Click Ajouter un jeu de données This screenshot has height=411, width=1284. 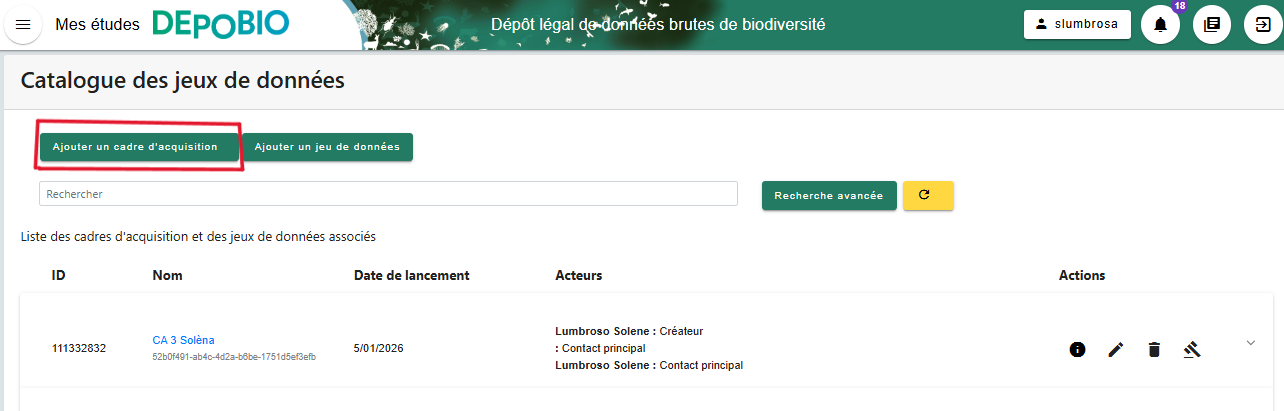tap(327, 147)
